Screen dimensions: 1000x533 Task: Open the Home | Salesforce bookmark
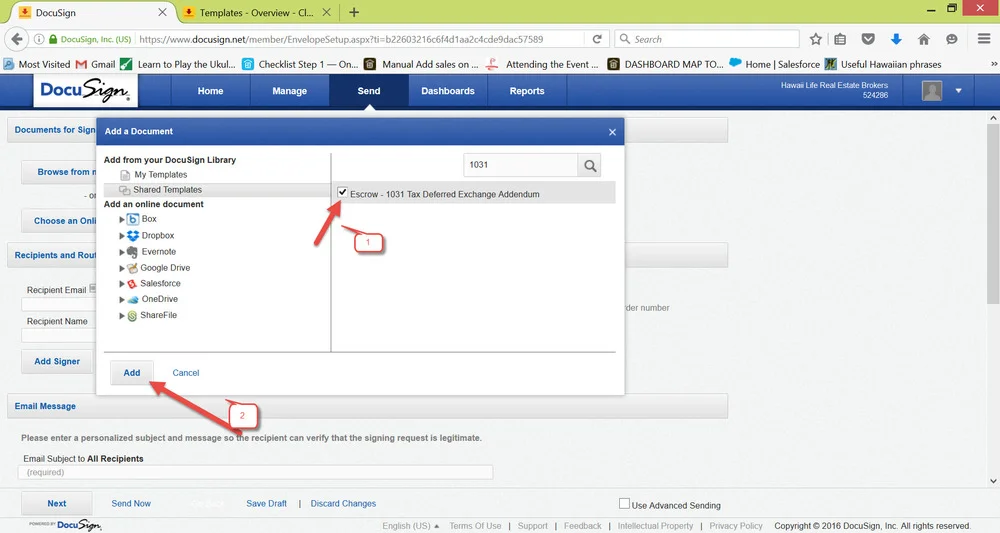tap(775, 64)
